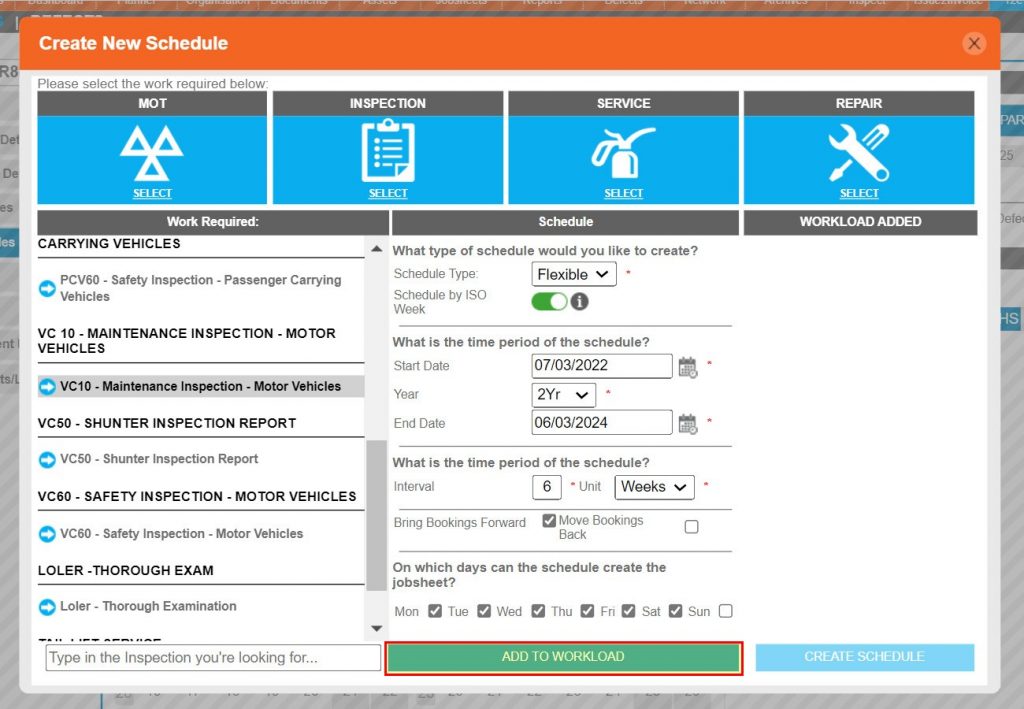1024x709 pixels.
Task: Open the Schedule Type dropdown
Action: [x=573, y=274]
